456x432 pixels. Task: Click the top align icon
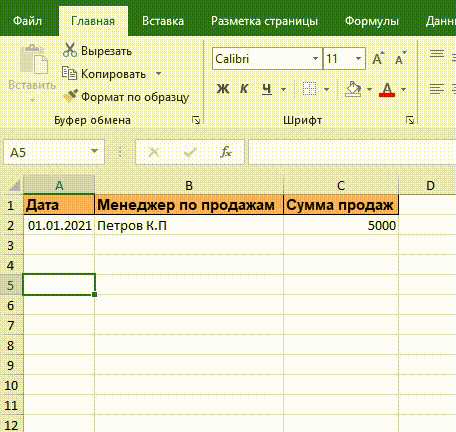[x=437, y=54]
